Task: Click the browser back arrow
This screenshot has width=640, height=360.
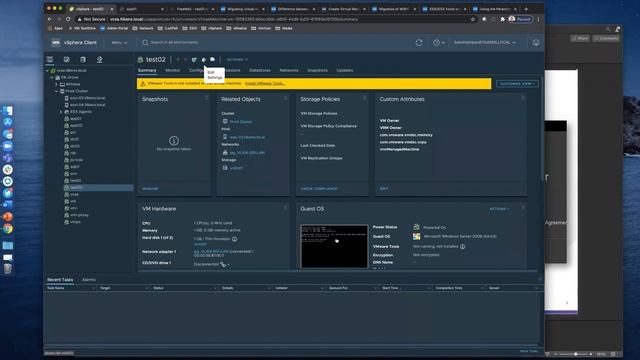Action: (50, 19)
